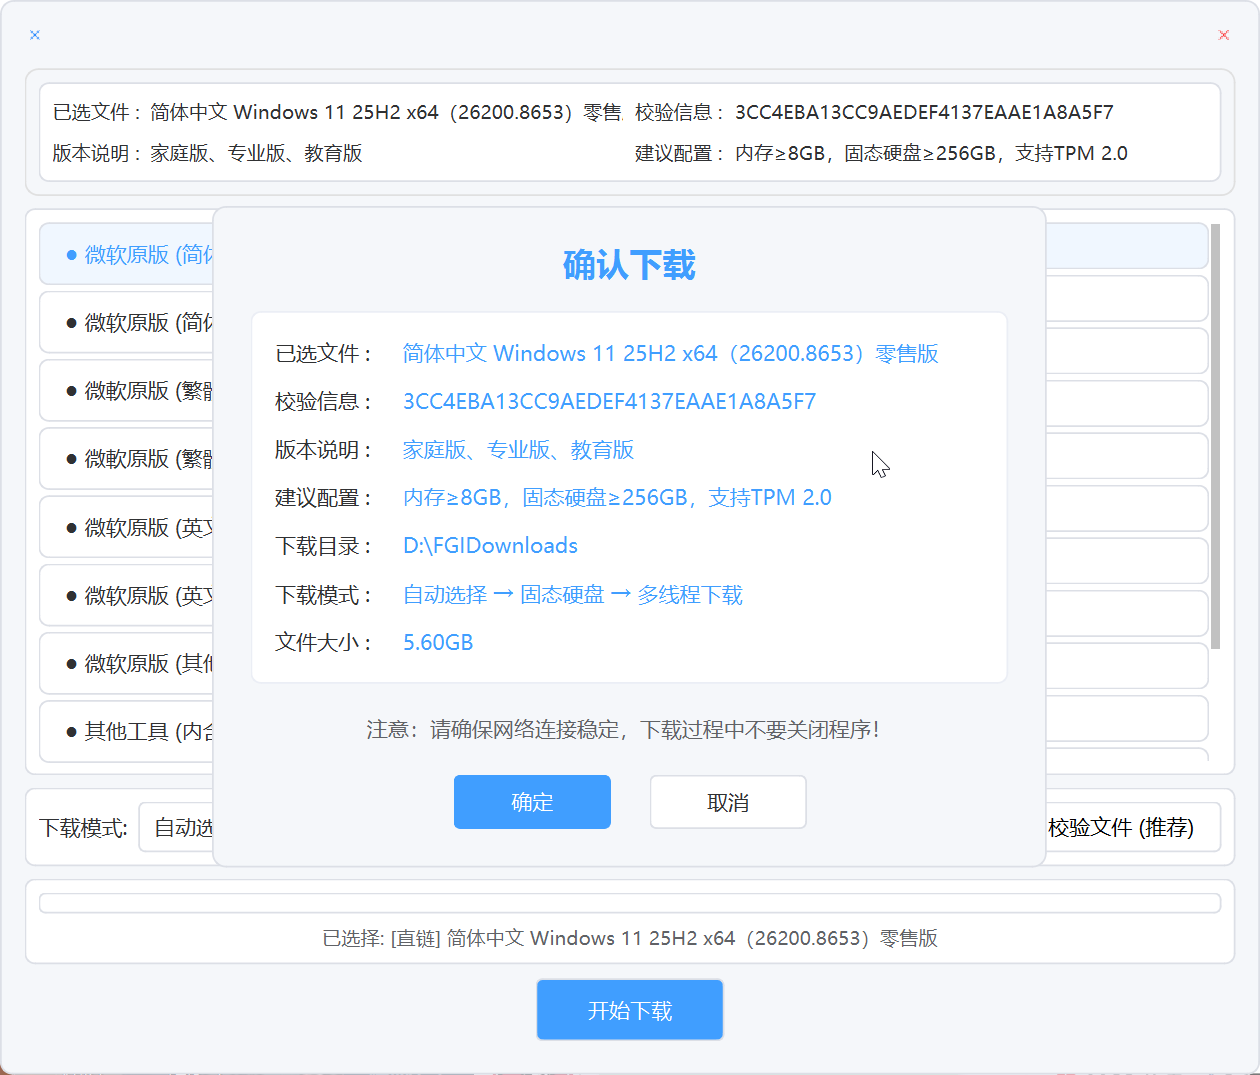The height and width of the screenshot is (1075, 1260).
Task: Click the 确认下载 dialog title
Action: (x=629, y=265)
